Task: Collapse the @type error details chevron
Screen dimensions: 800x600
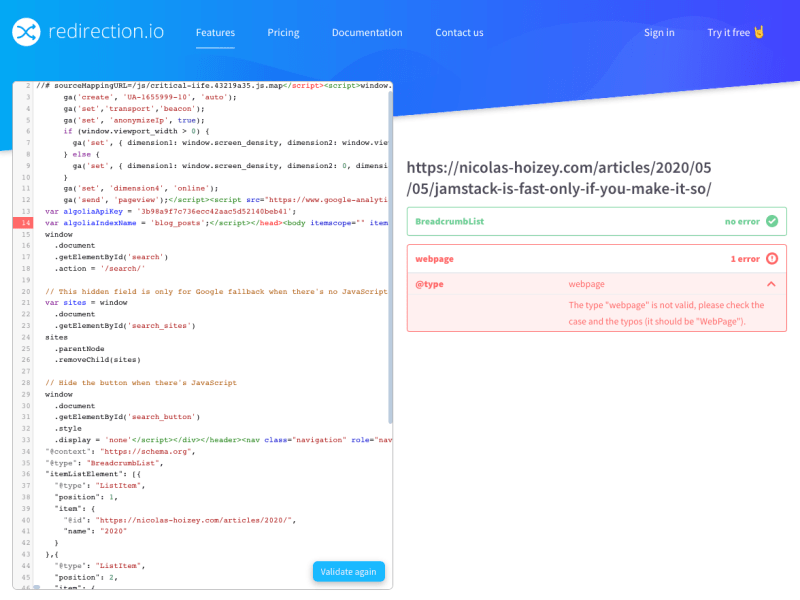Action: click(771, 284)
